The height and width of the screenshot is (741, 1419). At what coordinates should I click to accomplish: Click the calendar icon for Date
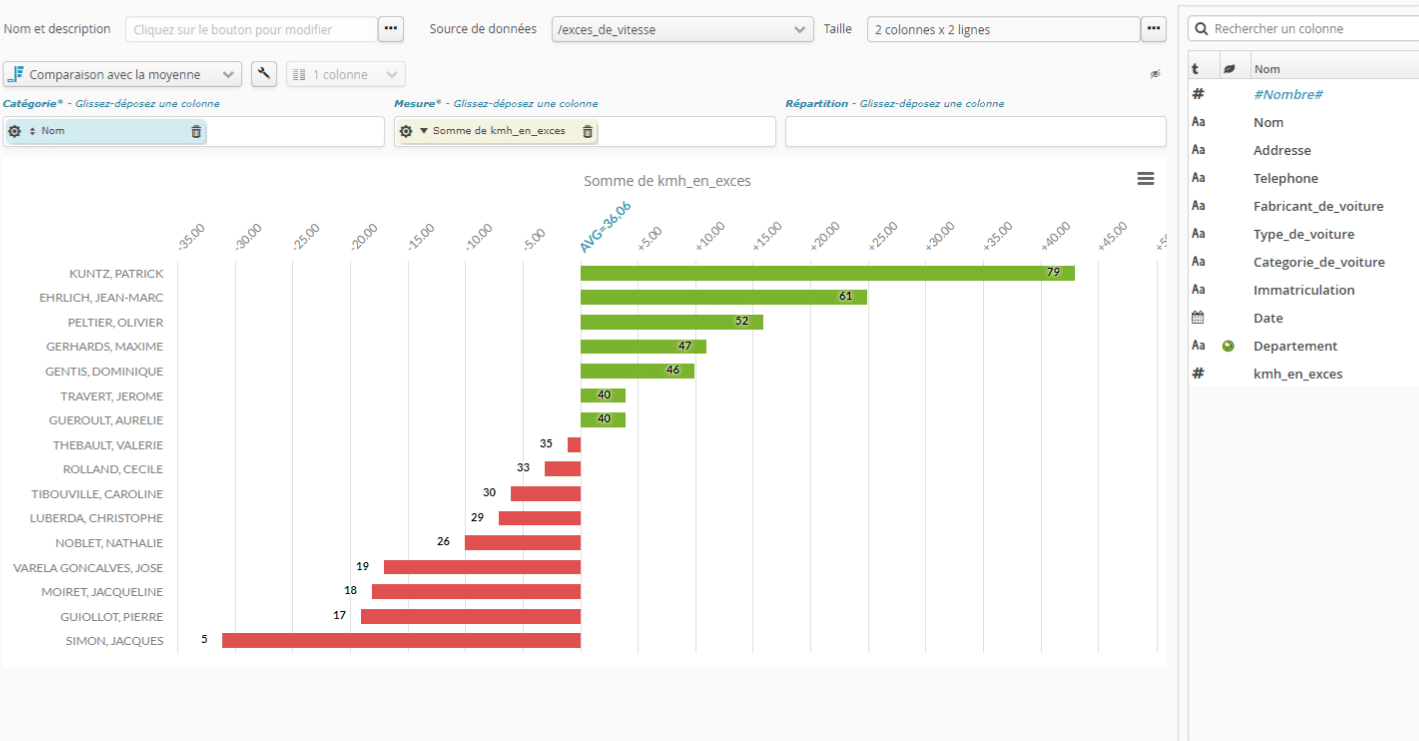click(1198, 318)
